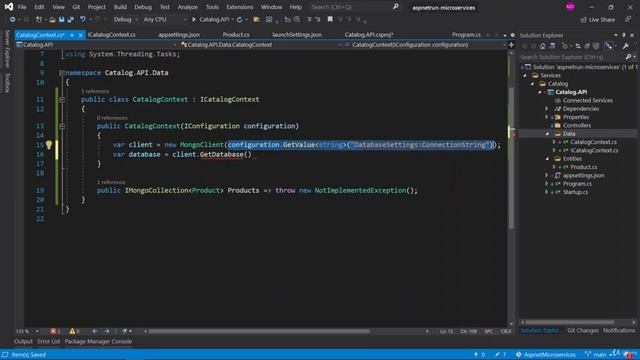The image size is (640, 360).
Task: Click the Solution Explorer search magnifier icon
Action: pyautogui.click(x=629, y=57)
